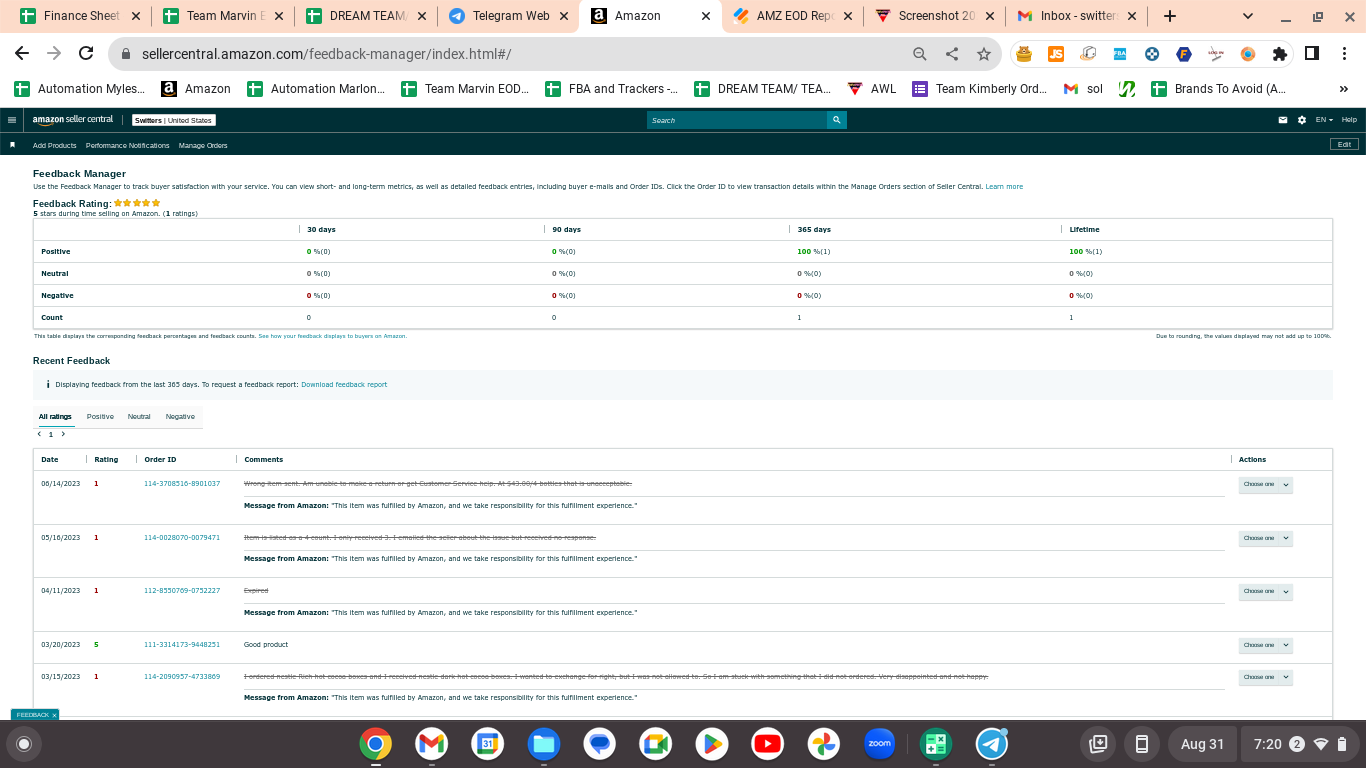Follow the Learn more link
Screen dimensions: 1366x768
click(x=1004, y=187)
